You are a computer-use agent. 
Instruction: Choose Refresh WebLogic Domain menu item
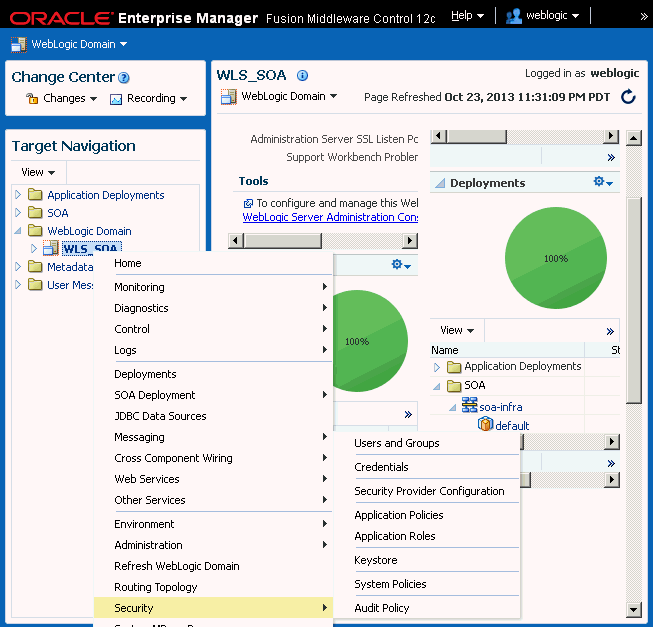click(175, 566)
